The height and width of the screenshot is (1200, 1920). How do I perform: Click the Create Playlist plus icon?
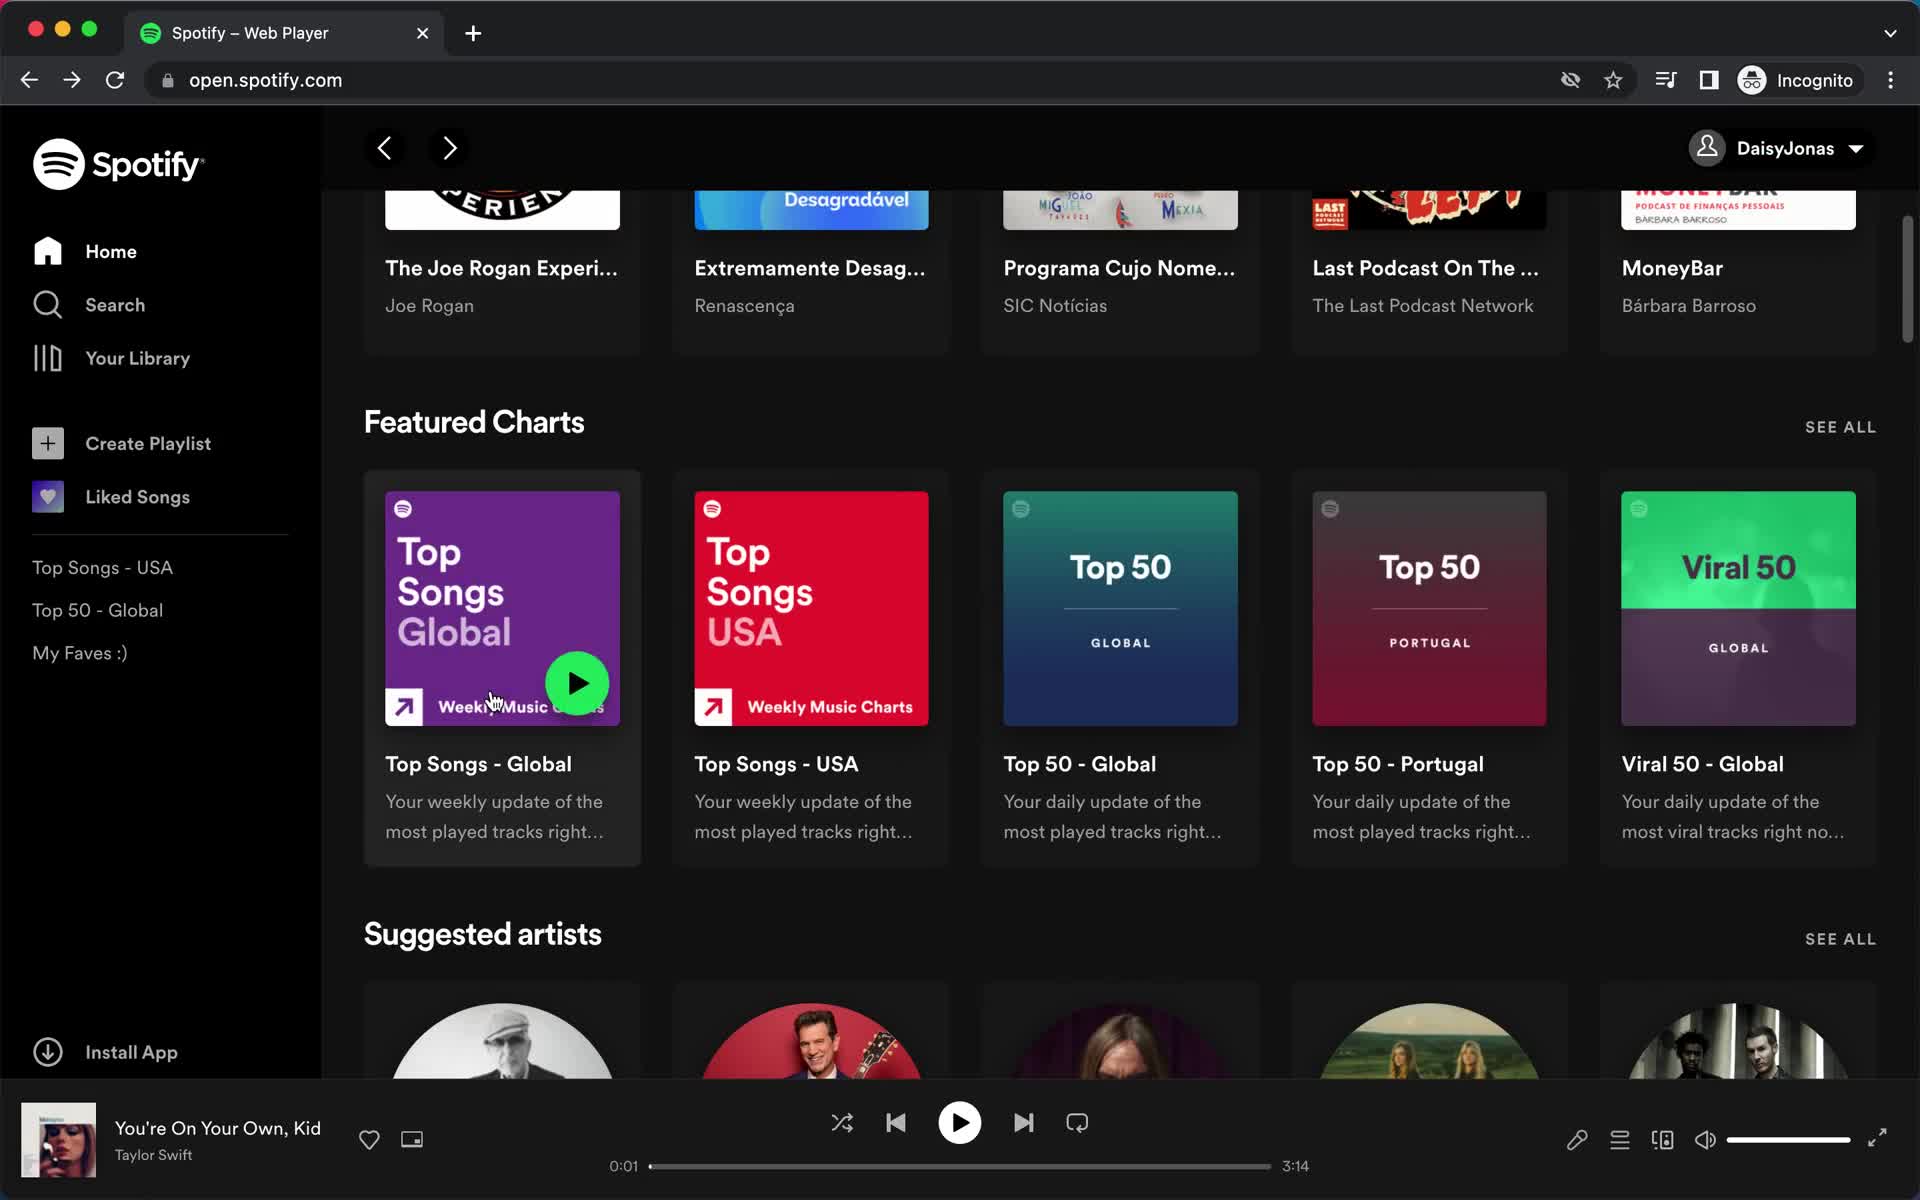pos(48,443)
